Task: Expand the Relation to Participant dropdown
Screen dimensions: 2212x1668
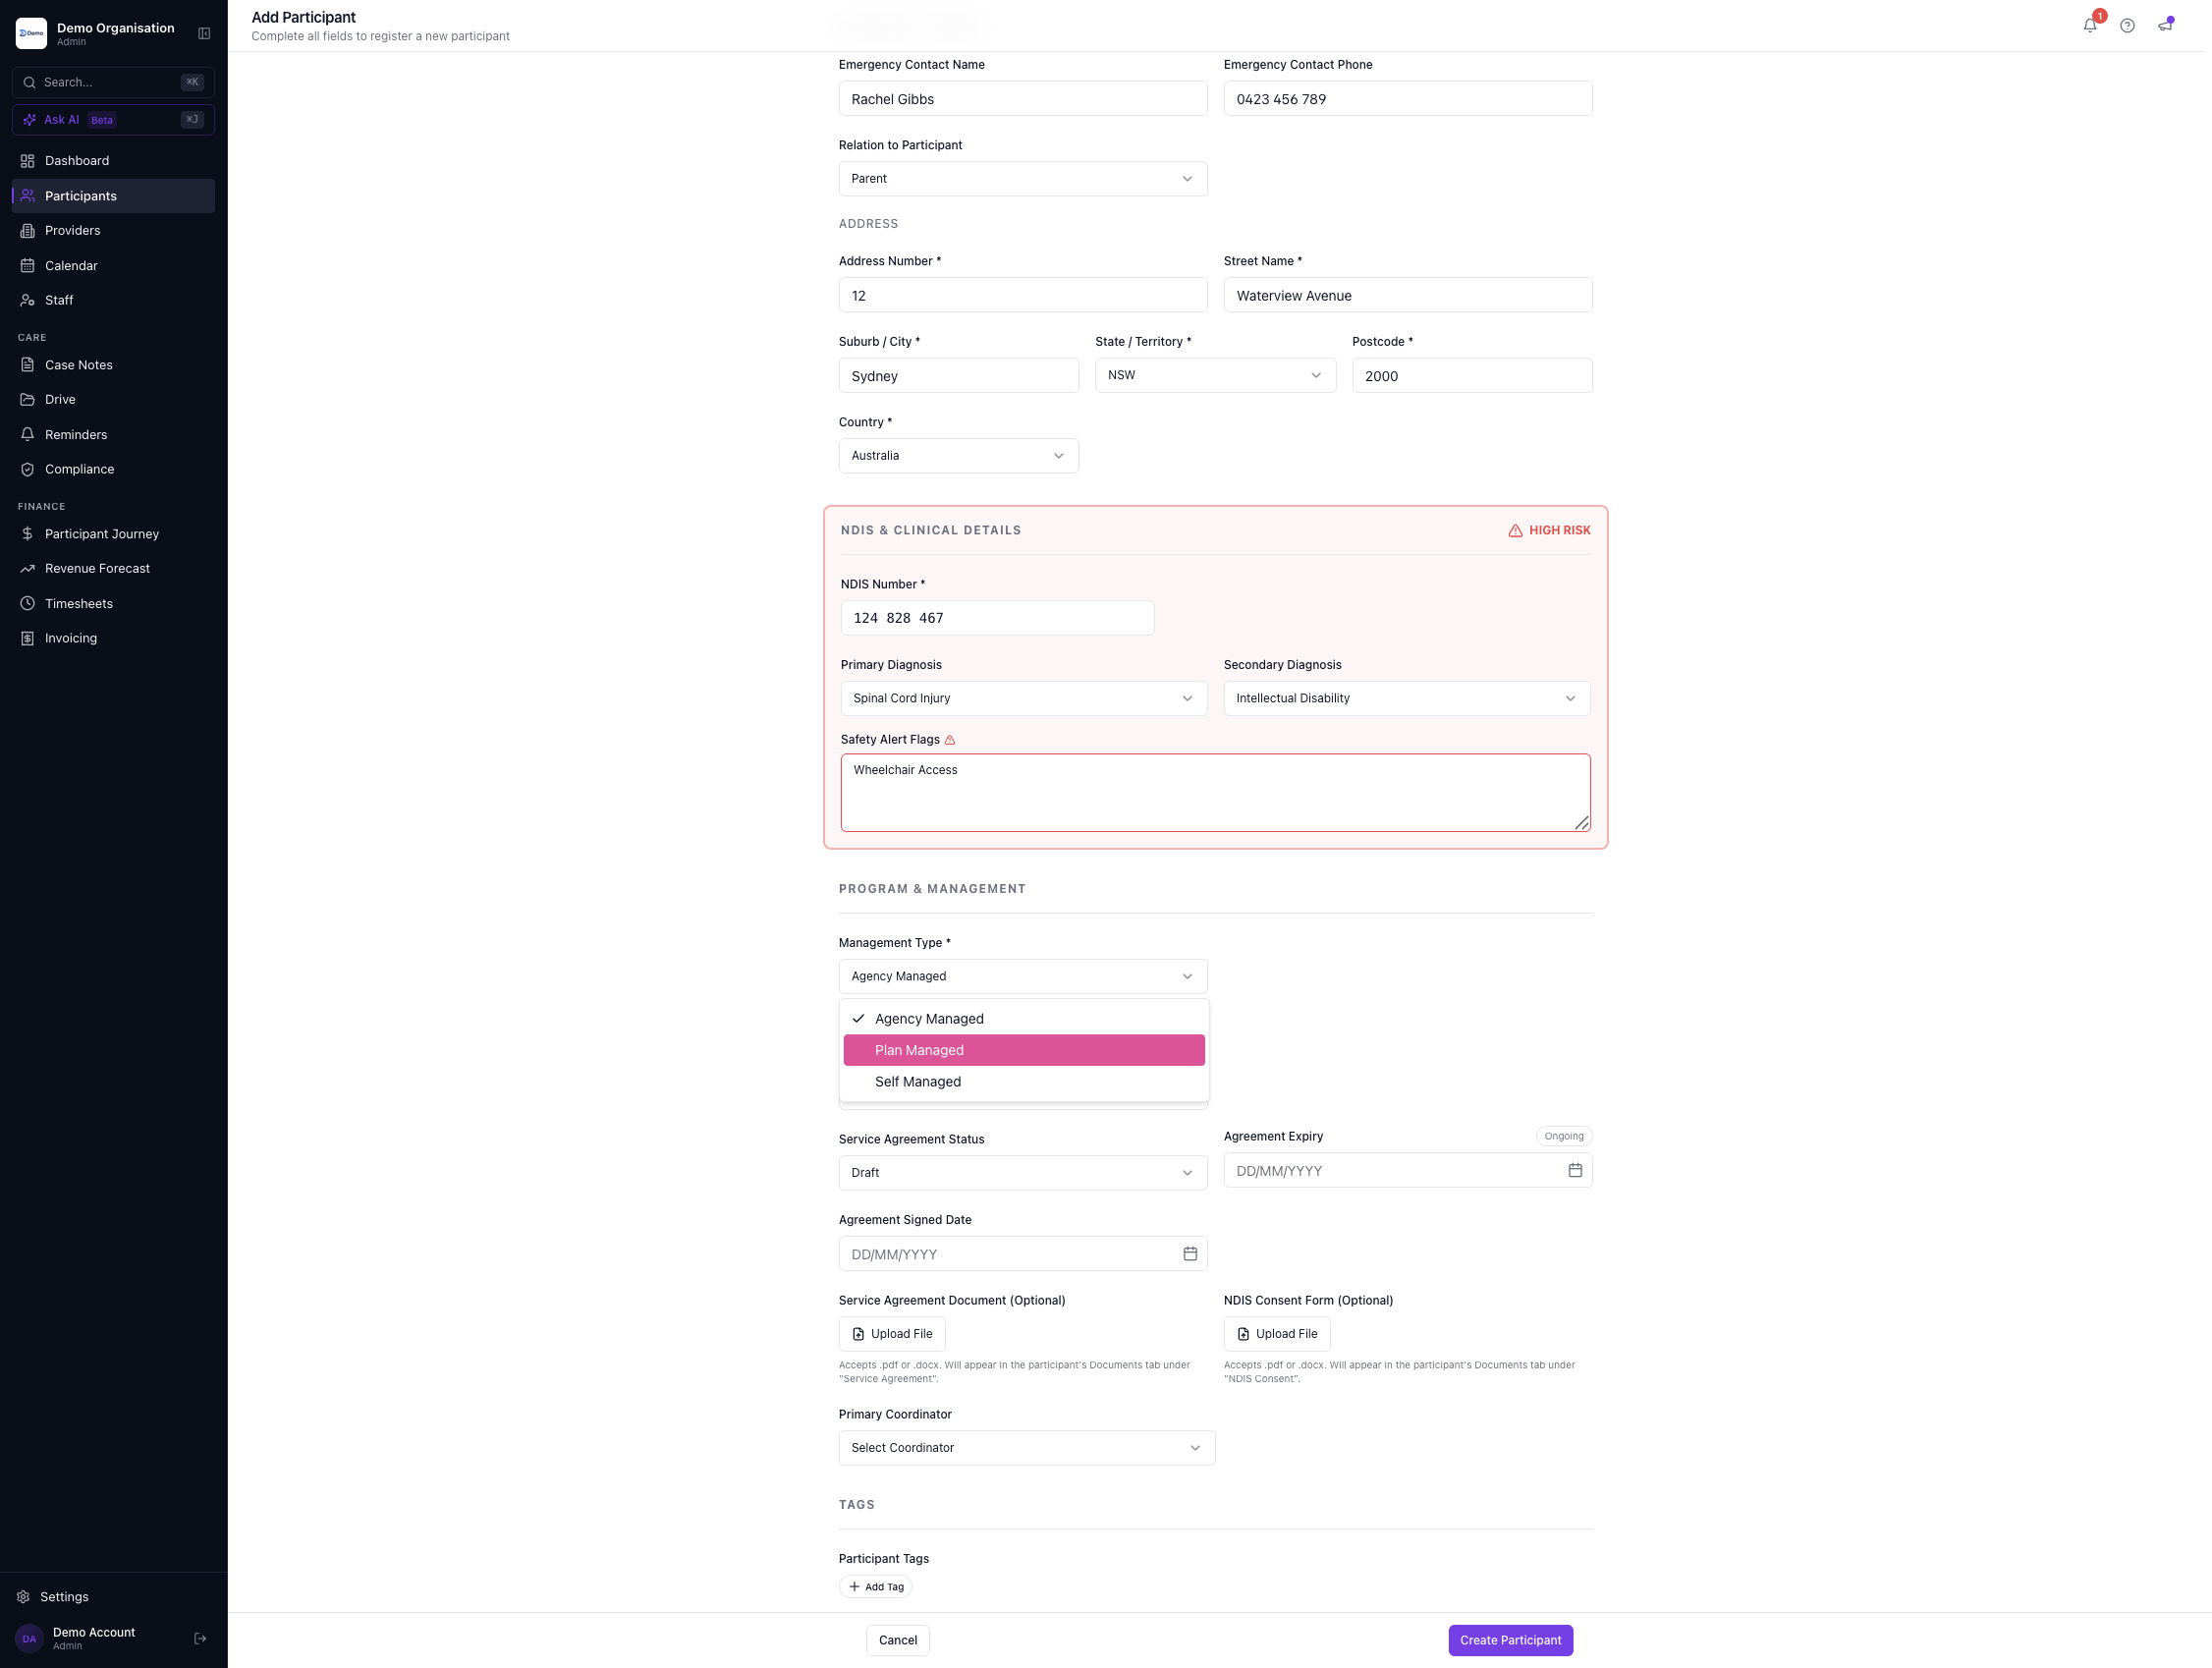Action: pos(1023,179)
